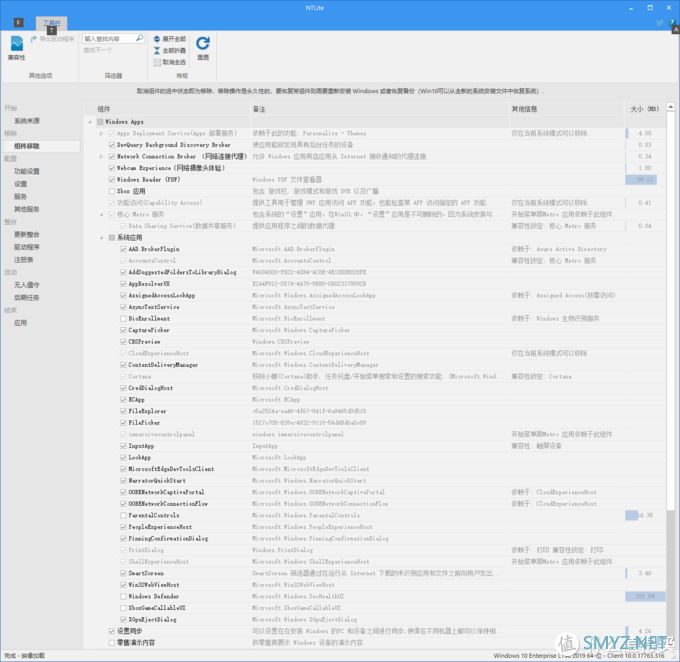Sort by the 其他信息 column header
Image resolution: width=680 pixels, height=662 pixels.
point(566,109)
